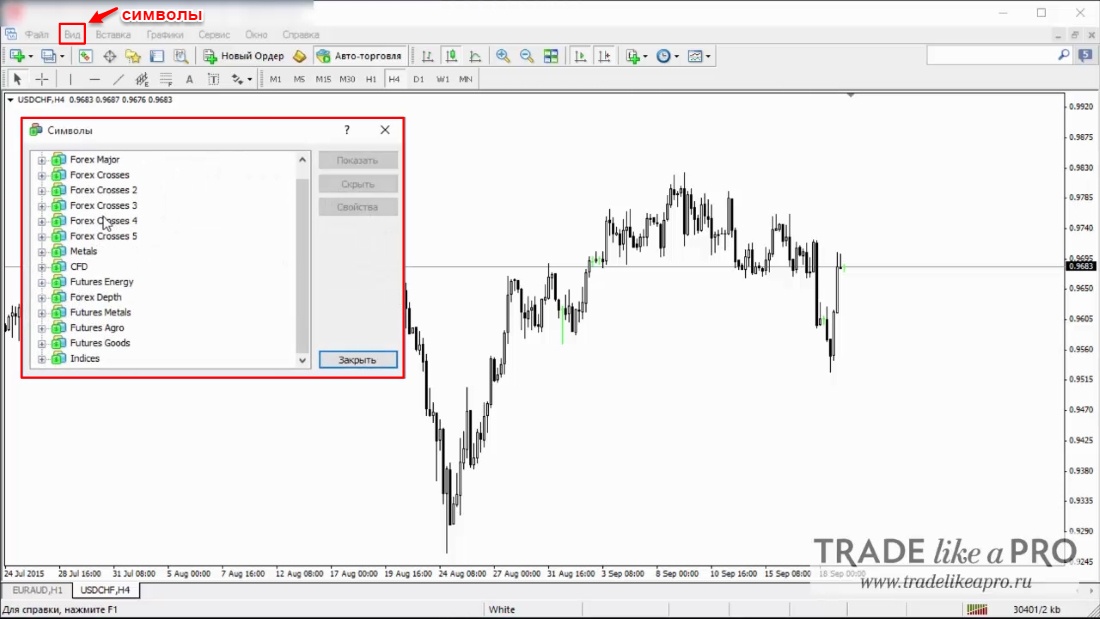Switch timeframe to M1

275,79
